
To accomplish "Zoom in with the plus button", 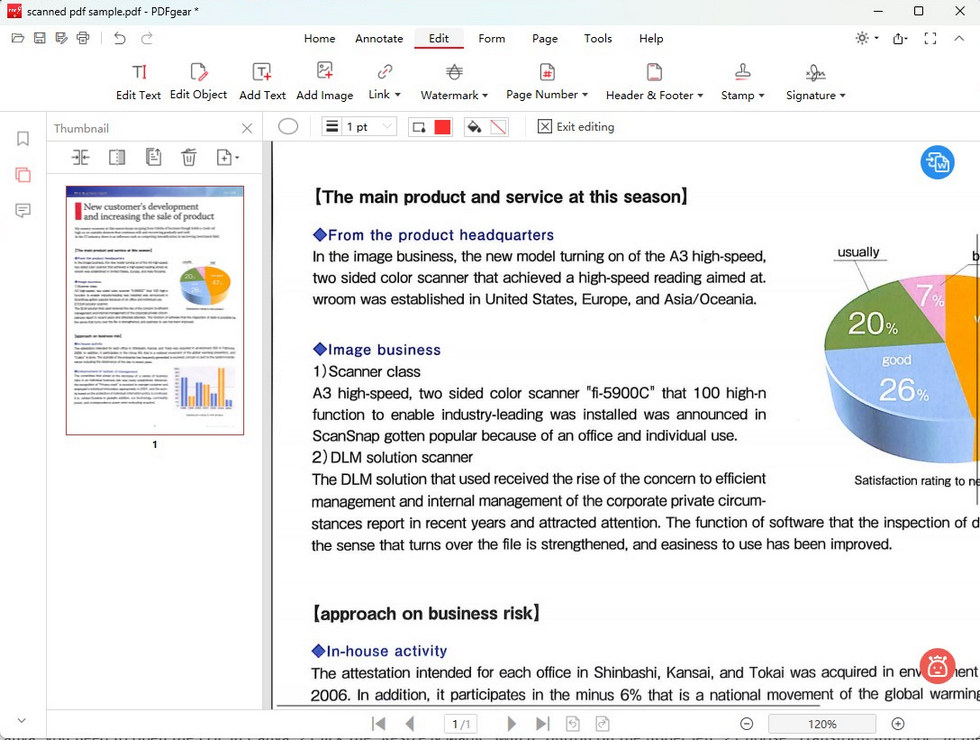I will tap(897, 722).
